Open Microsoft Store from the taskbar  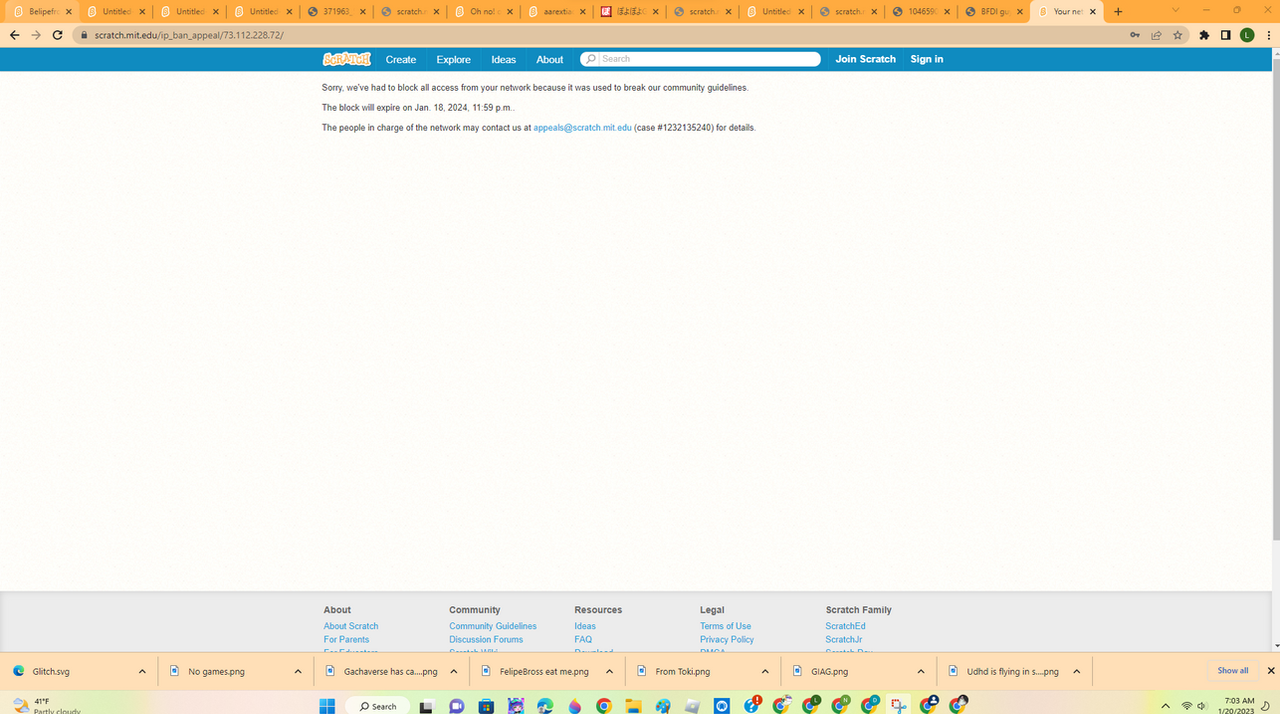pyautogui.click(x=486, y=706)
